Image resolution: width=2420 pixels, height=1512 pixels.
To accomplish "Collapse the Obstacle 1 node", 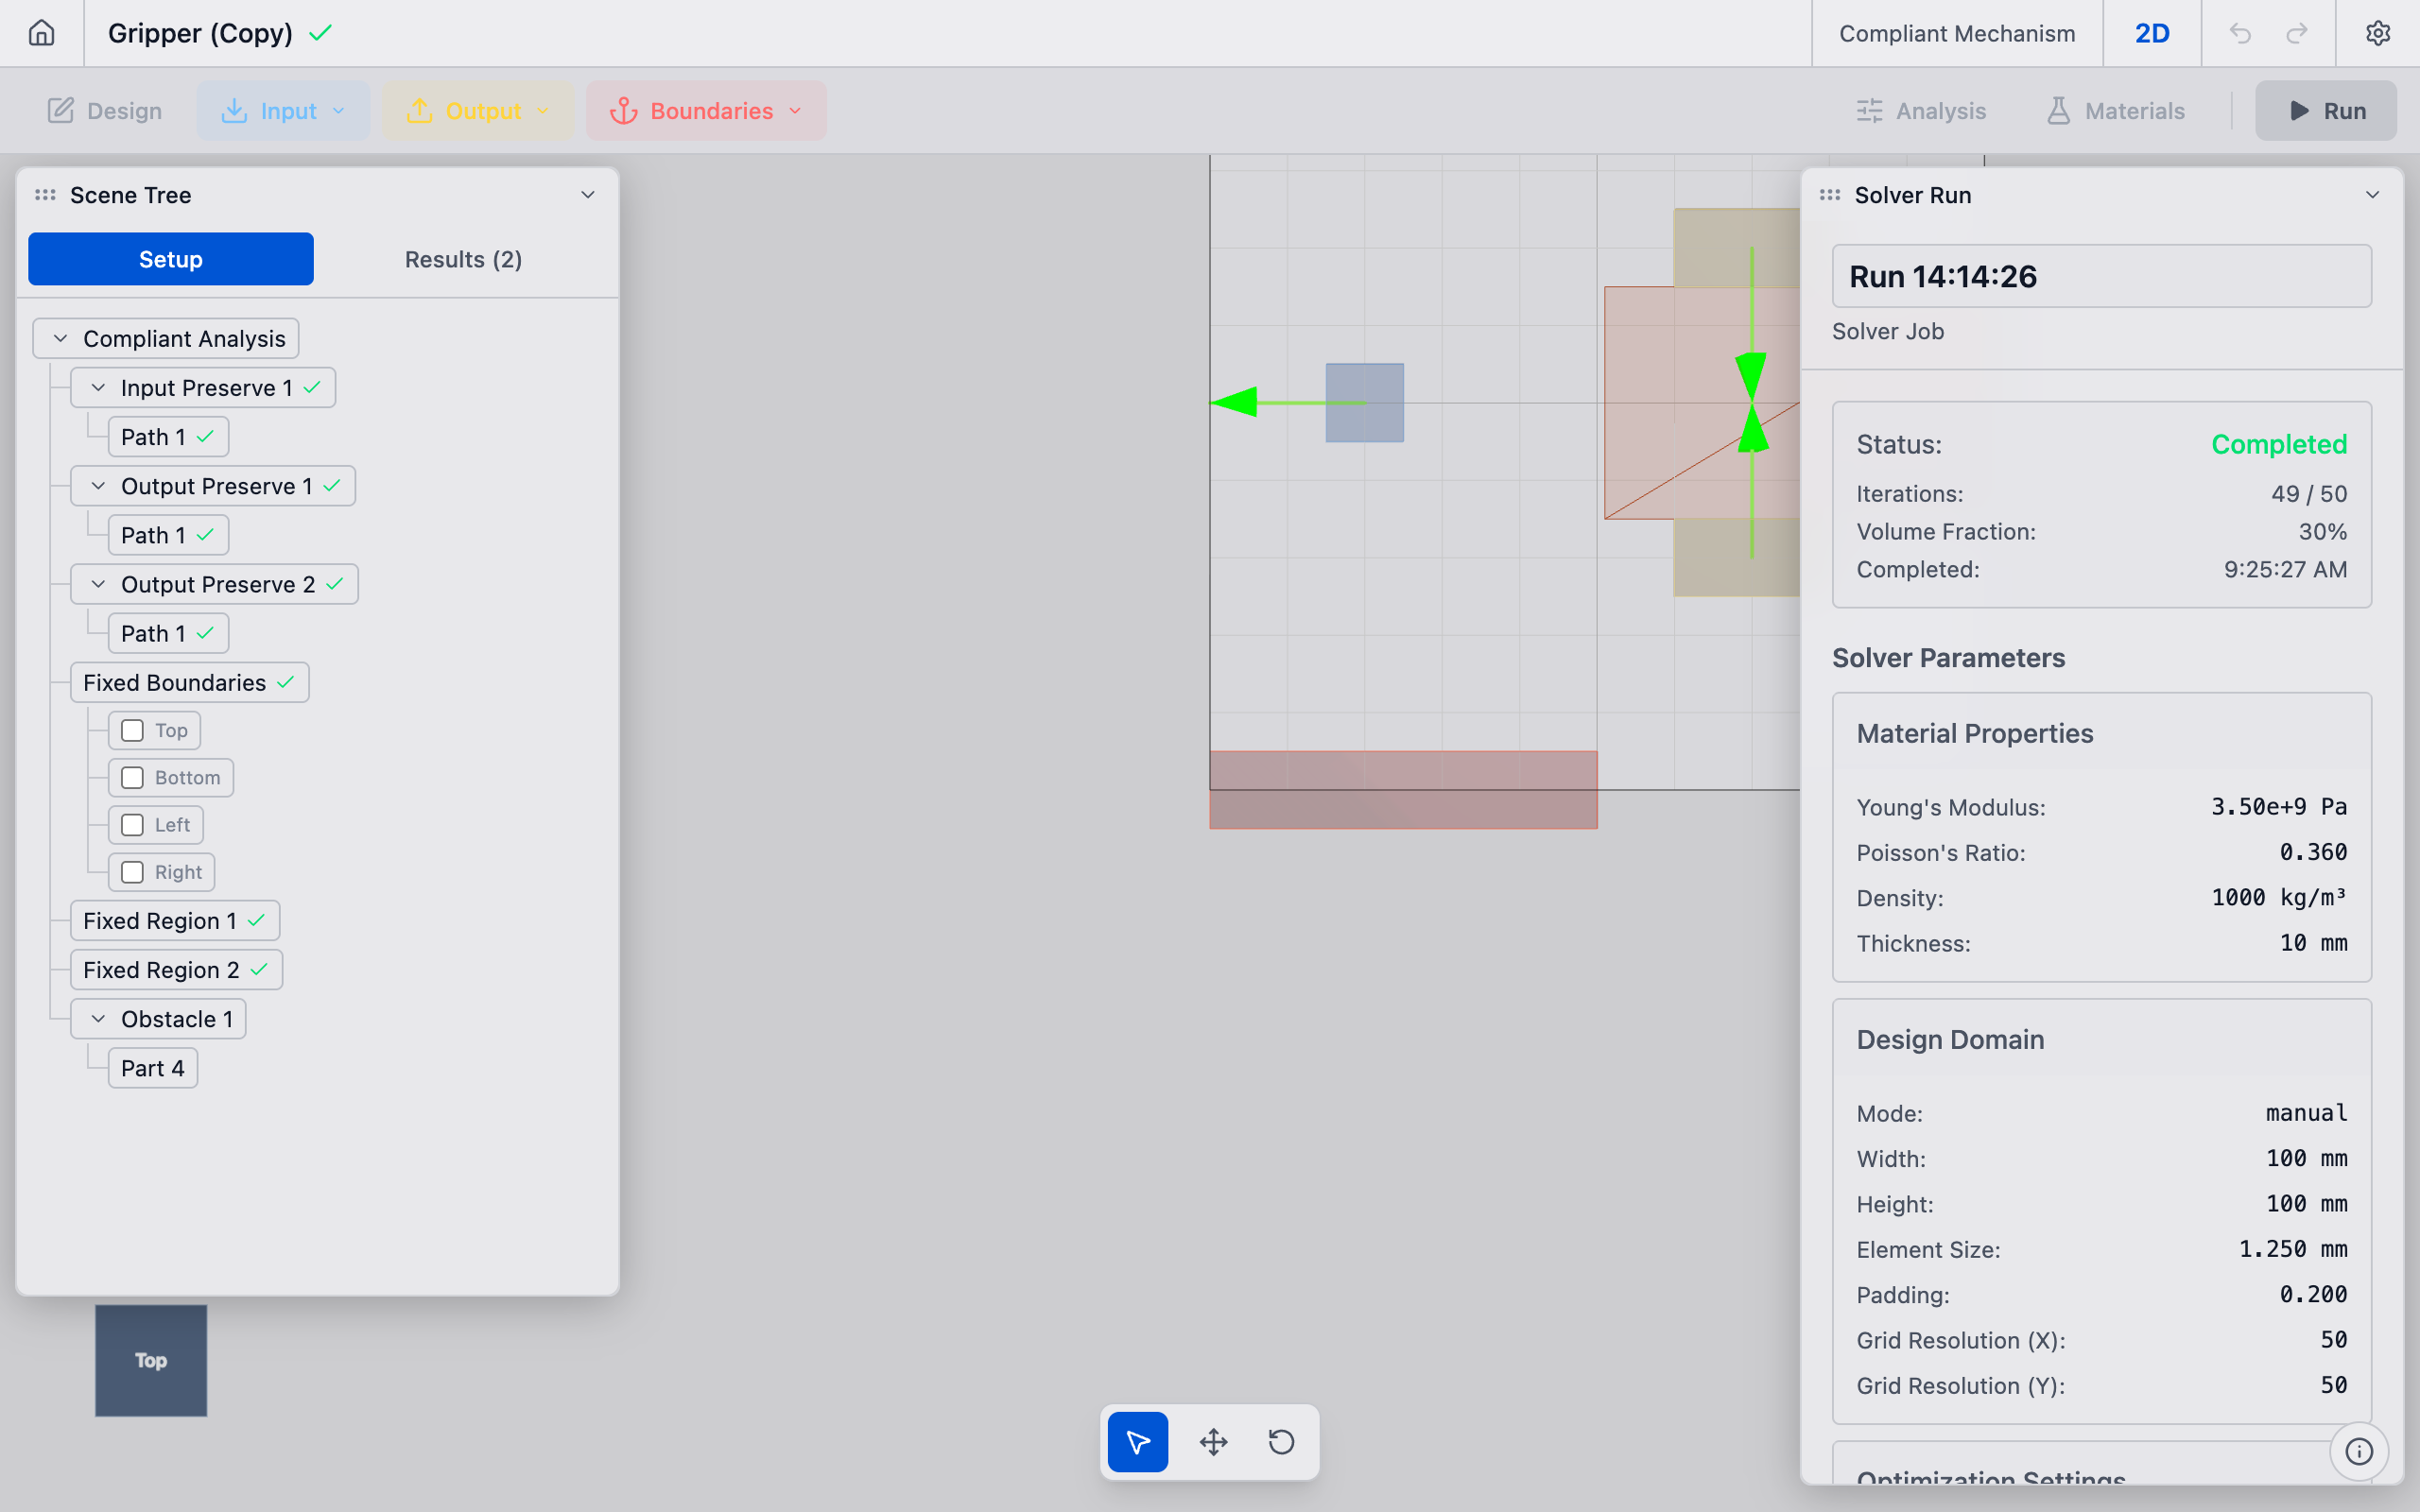I will click(x=98, y=1019).
